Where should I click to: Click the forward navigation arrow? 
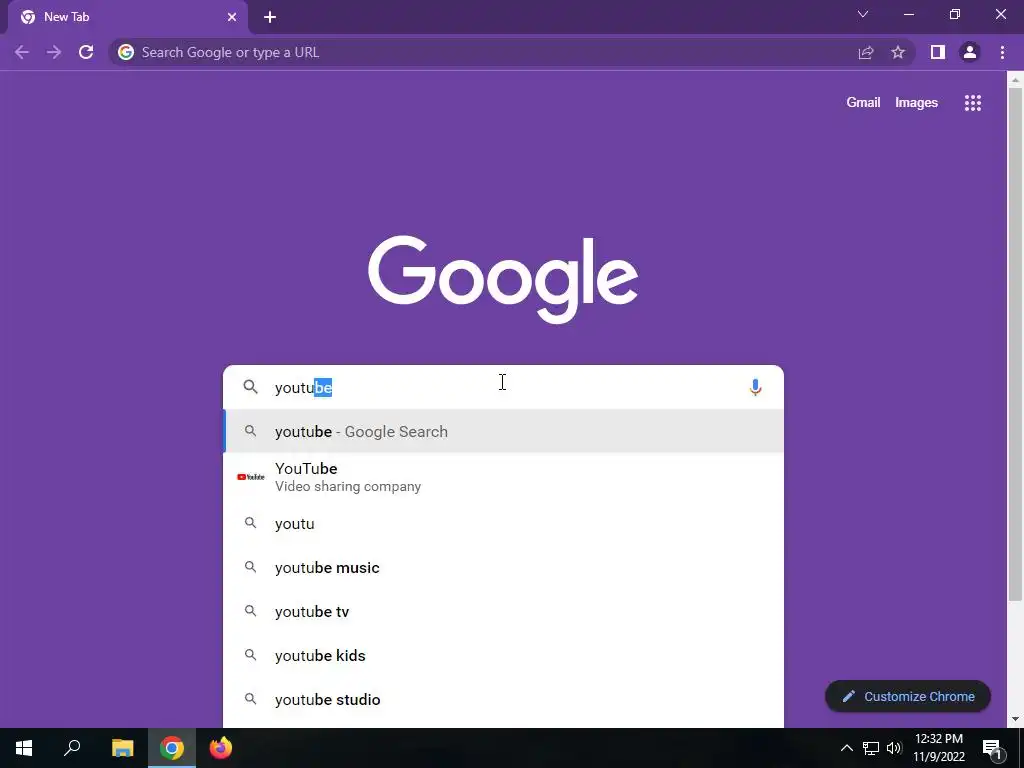pos(54,52)
